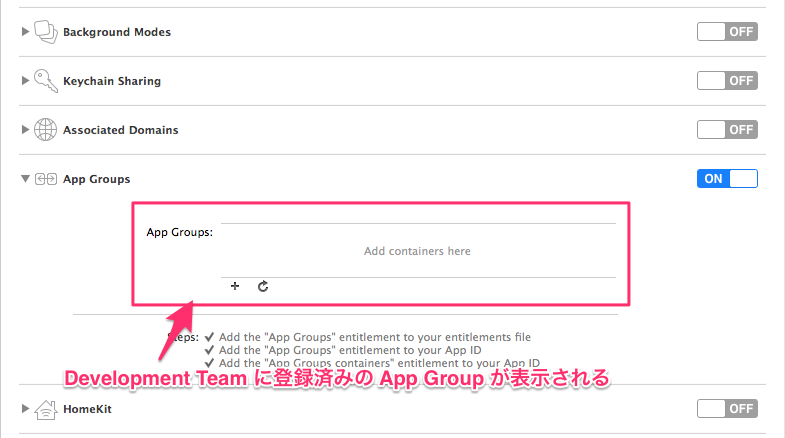Click the 'Associated Domains' label
This screenshot has width=785, height=438.
pyautogui.click(x=121, y=130)
